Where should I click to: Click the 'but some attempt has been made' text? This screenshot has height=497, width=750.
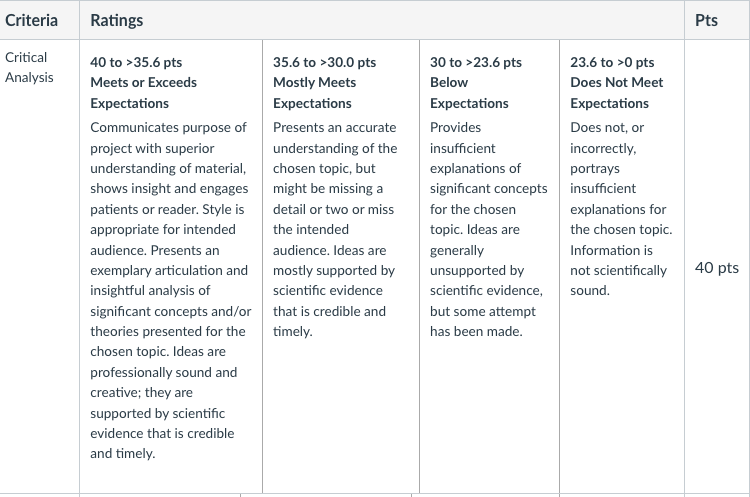[x=483, y=321]
